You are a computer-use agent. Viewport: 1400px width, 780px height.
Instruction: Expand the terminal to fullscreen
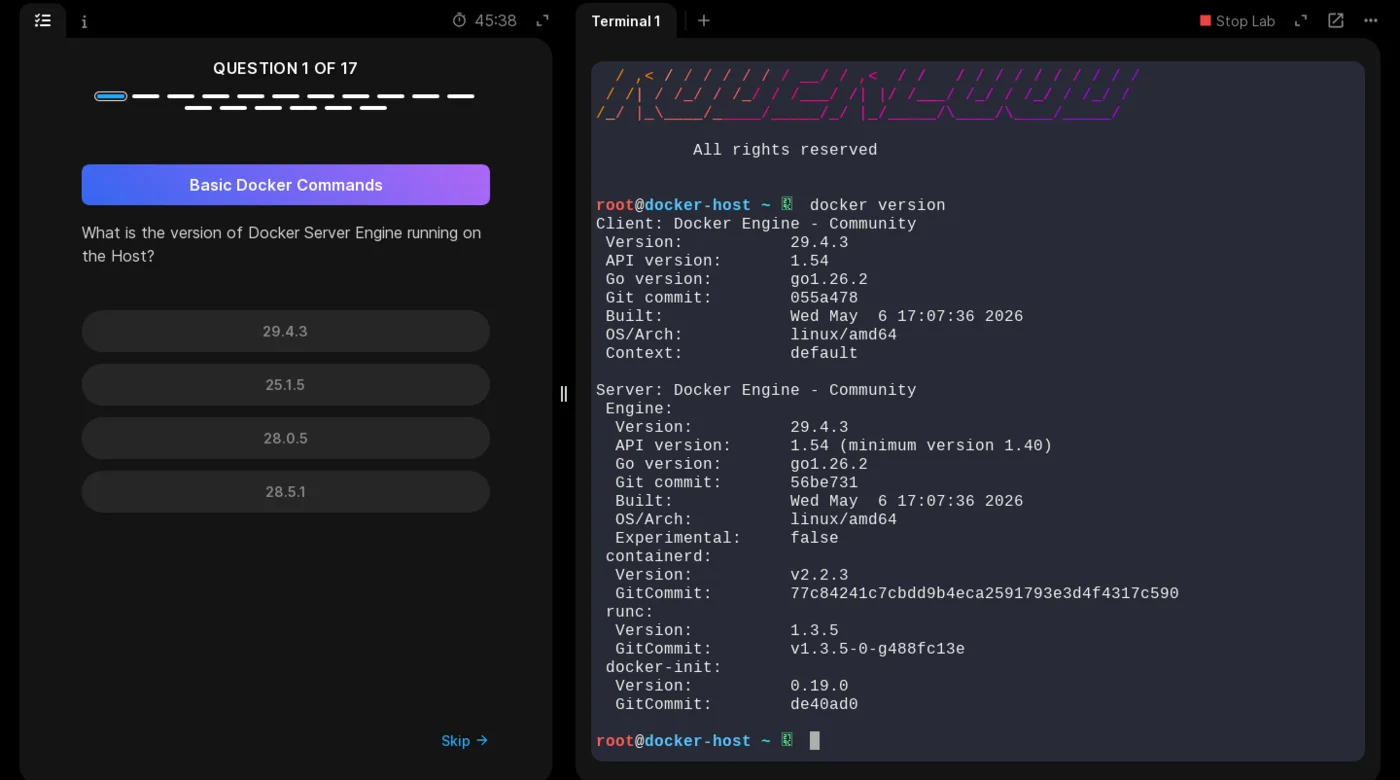coord(1301,20)
